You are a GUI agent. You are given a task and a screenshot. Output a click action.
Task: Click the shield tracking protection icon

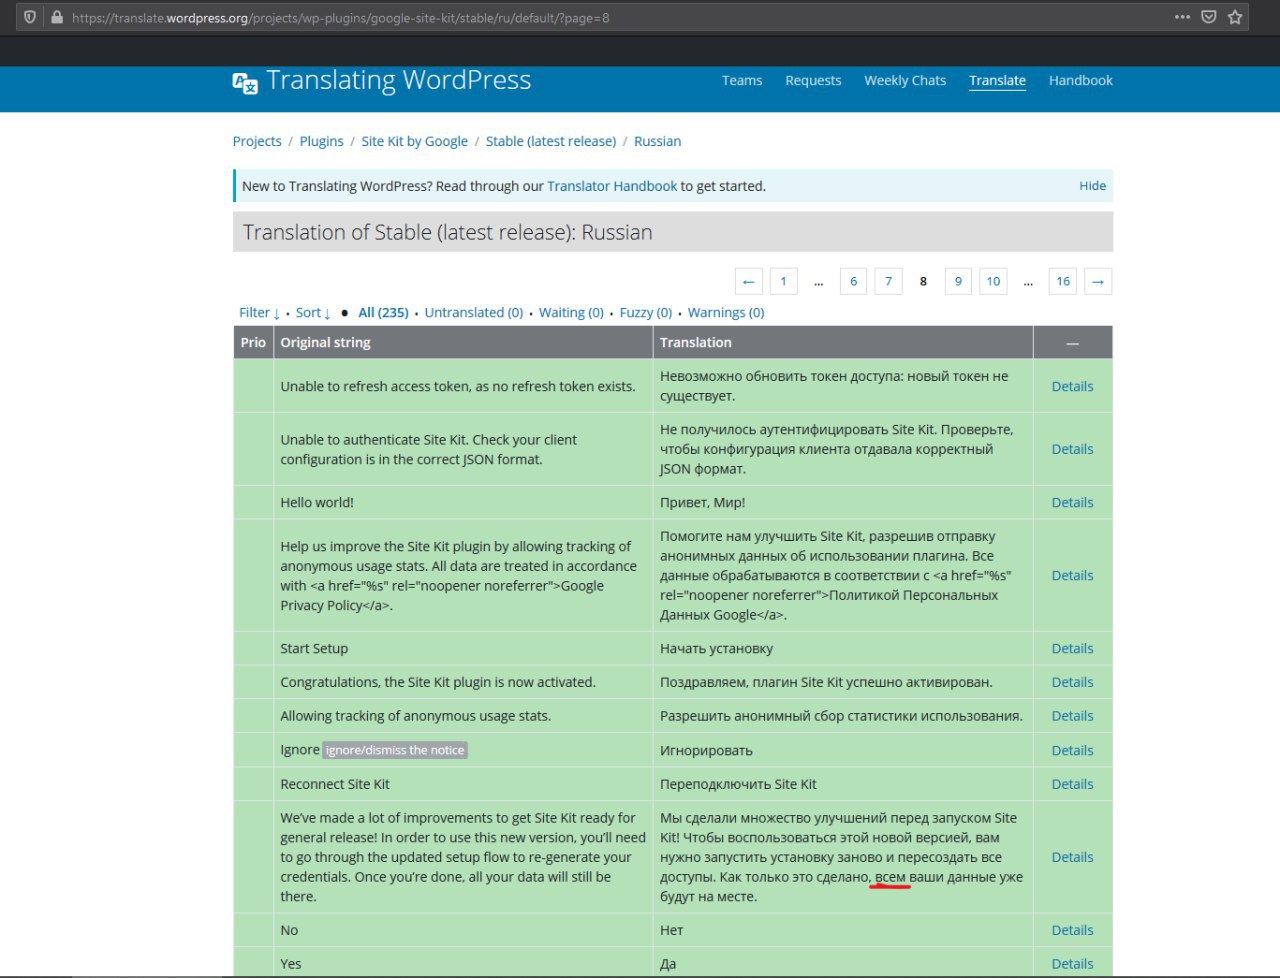coord(30,17)
